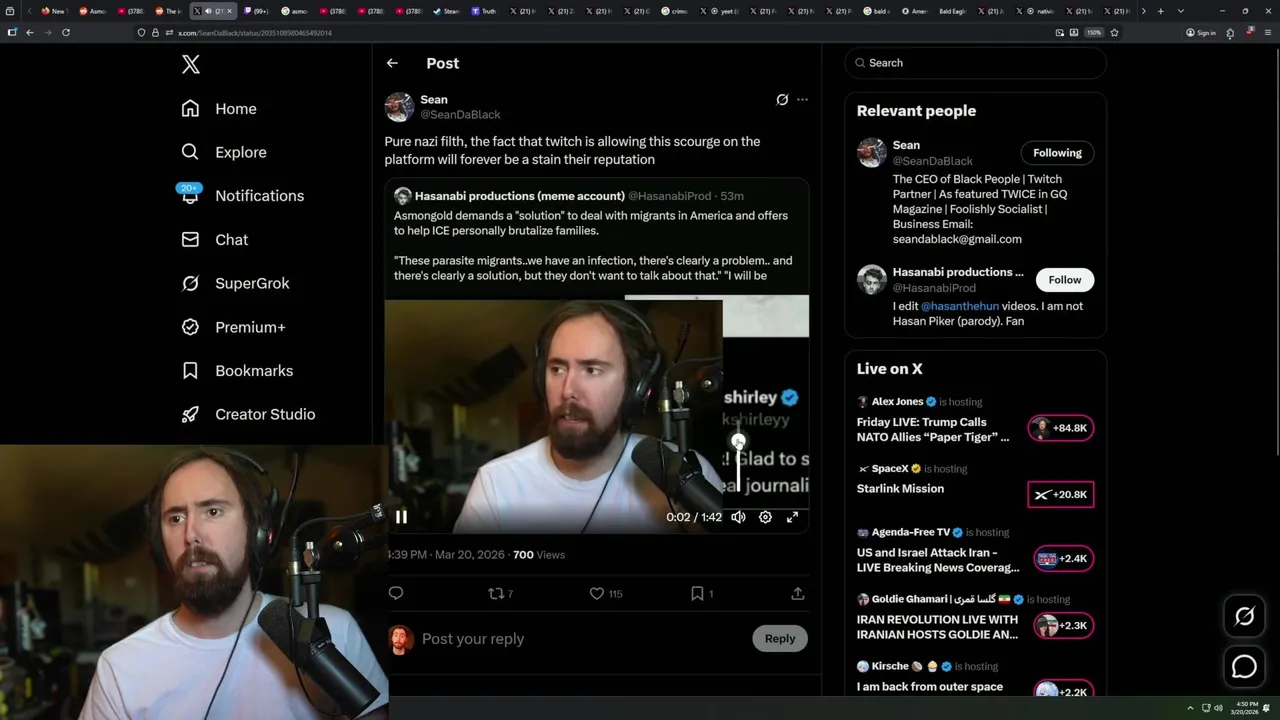Click Sean's avatar in Relevant people

click(x=871, y=153)
